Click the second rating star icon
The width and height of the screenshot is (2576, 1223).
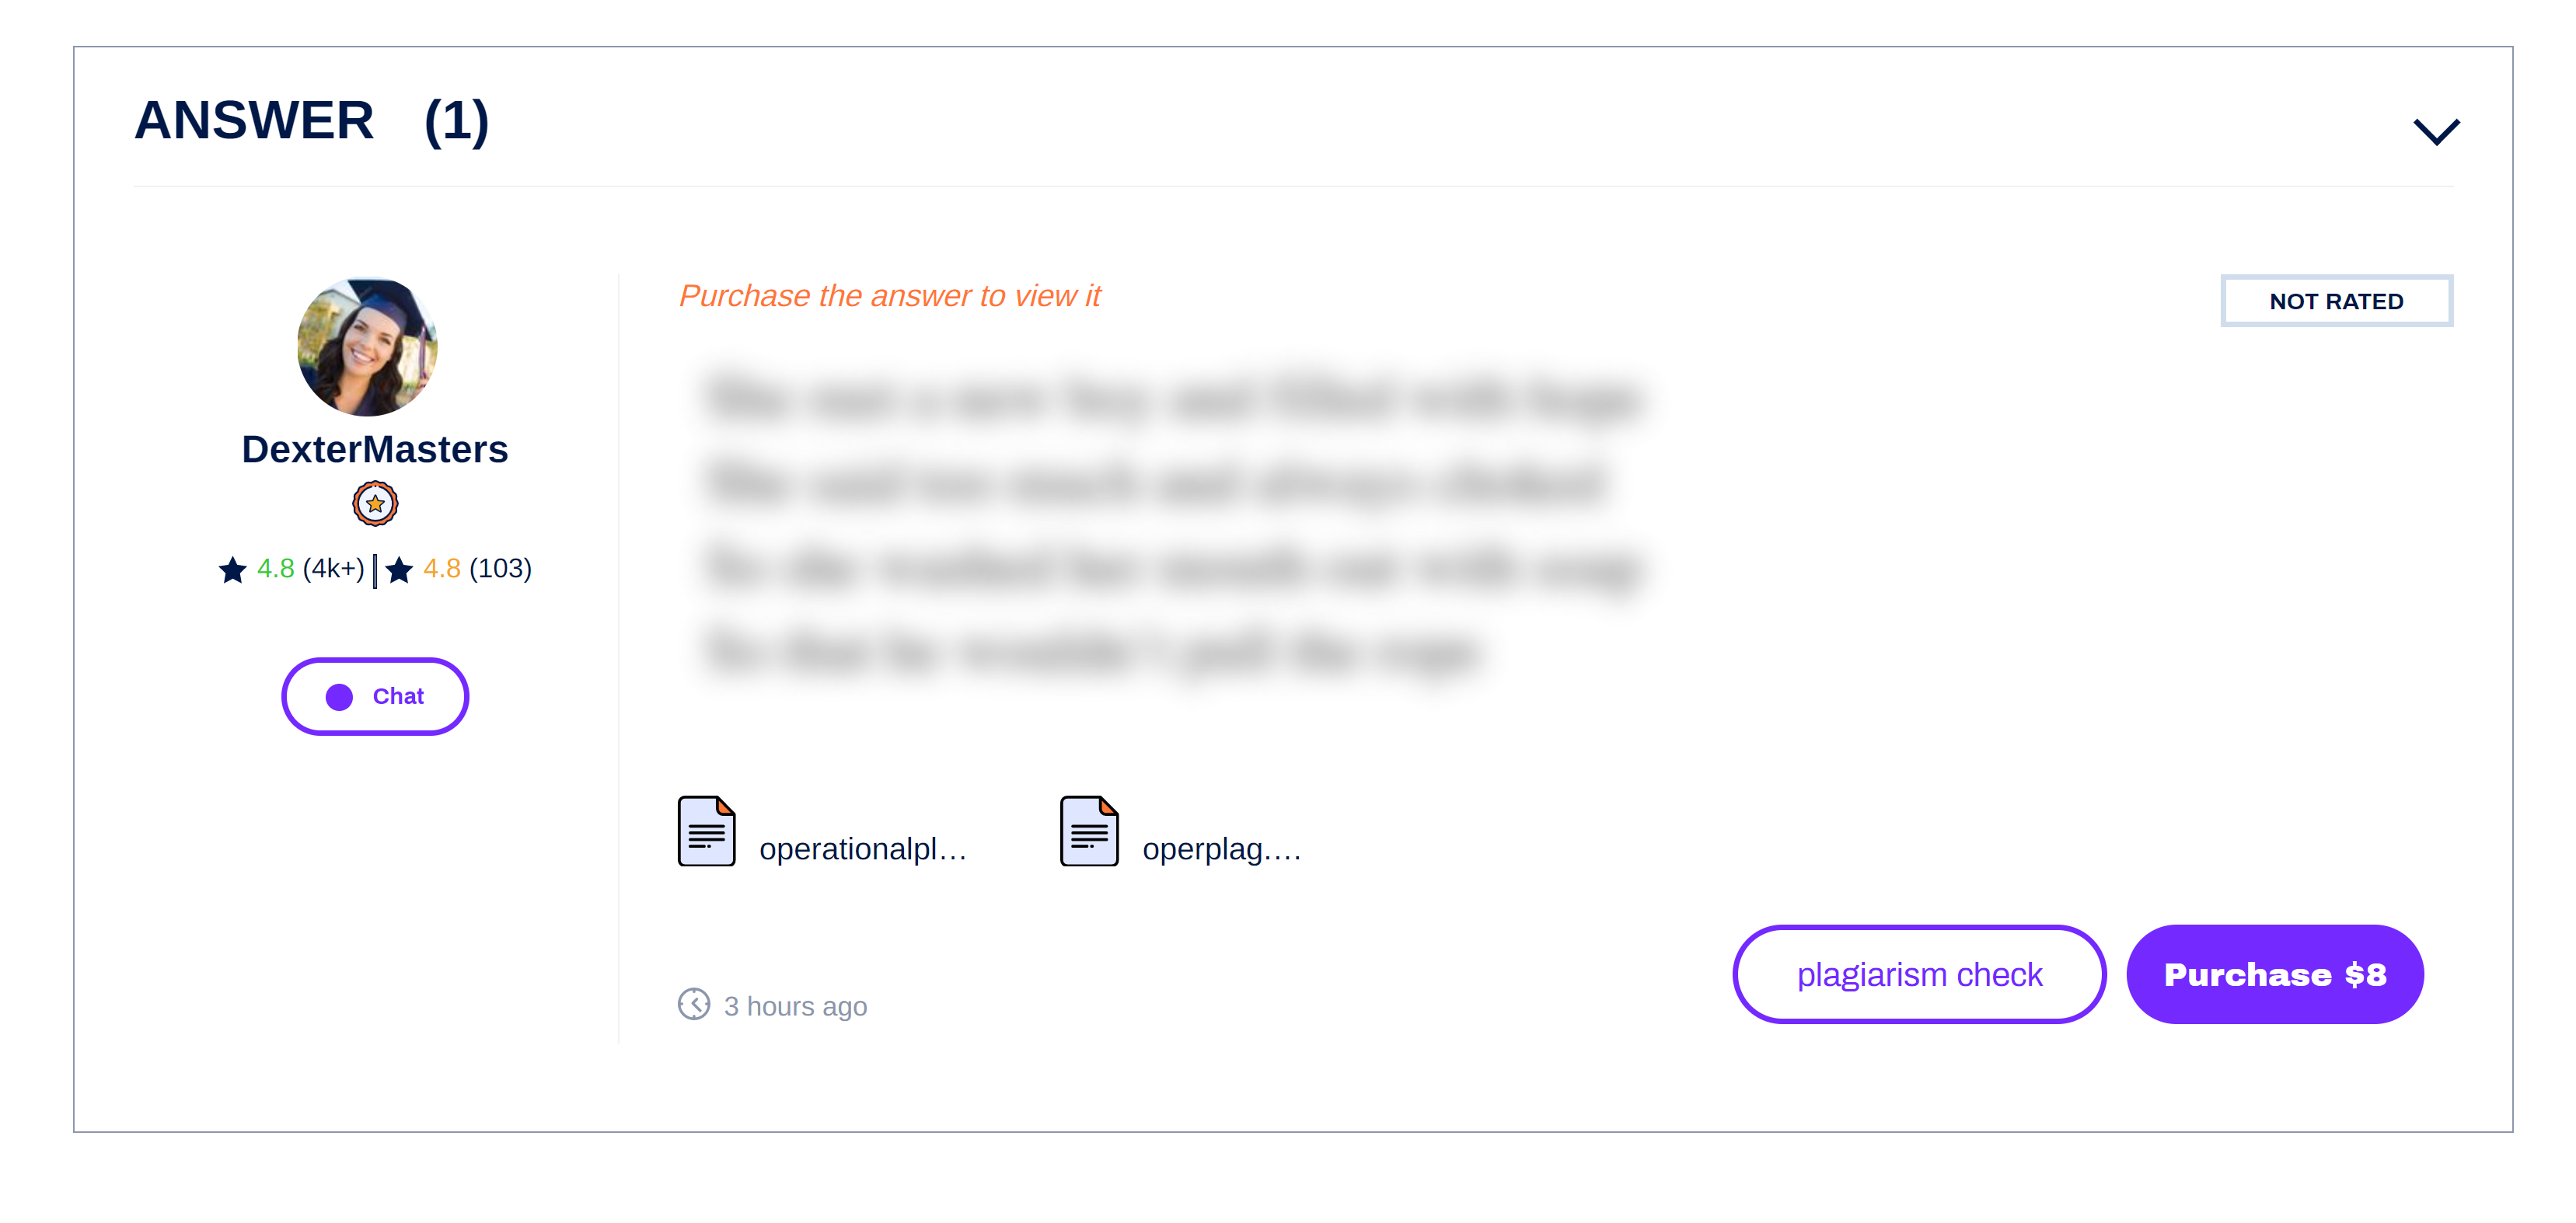[399, 569]
